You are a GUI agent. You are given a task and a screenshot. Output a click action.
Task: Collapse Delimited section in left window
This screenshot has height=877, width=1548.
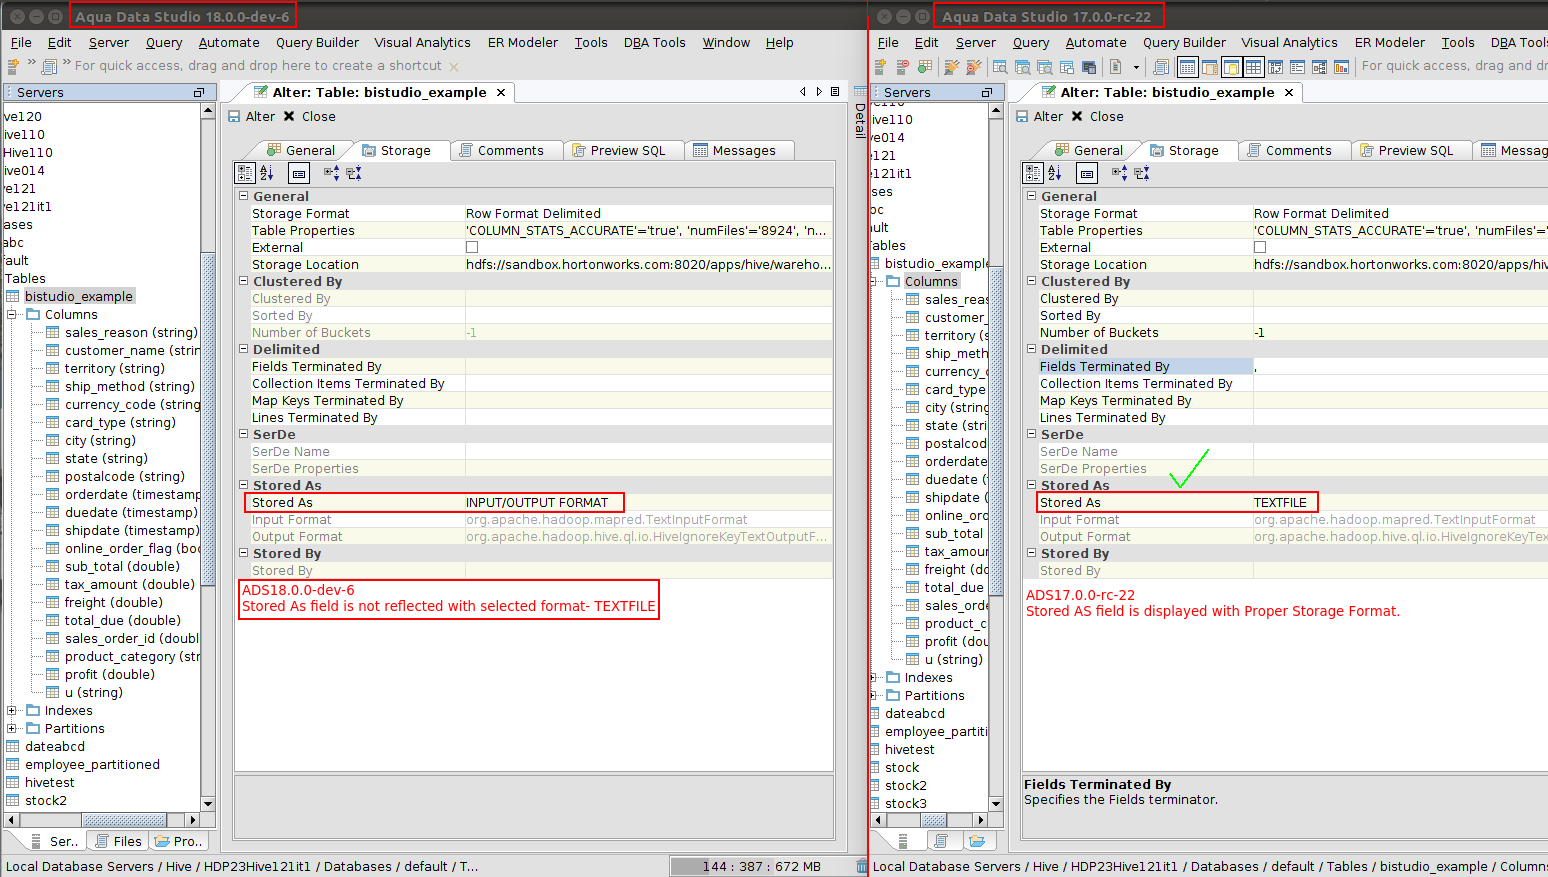point(243,349)
